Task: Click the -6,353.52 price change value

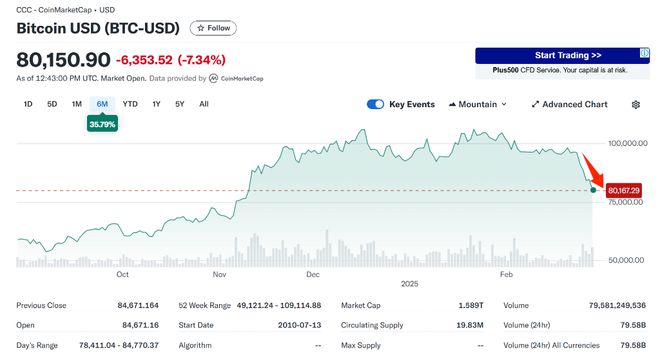Action: point(144,60)
